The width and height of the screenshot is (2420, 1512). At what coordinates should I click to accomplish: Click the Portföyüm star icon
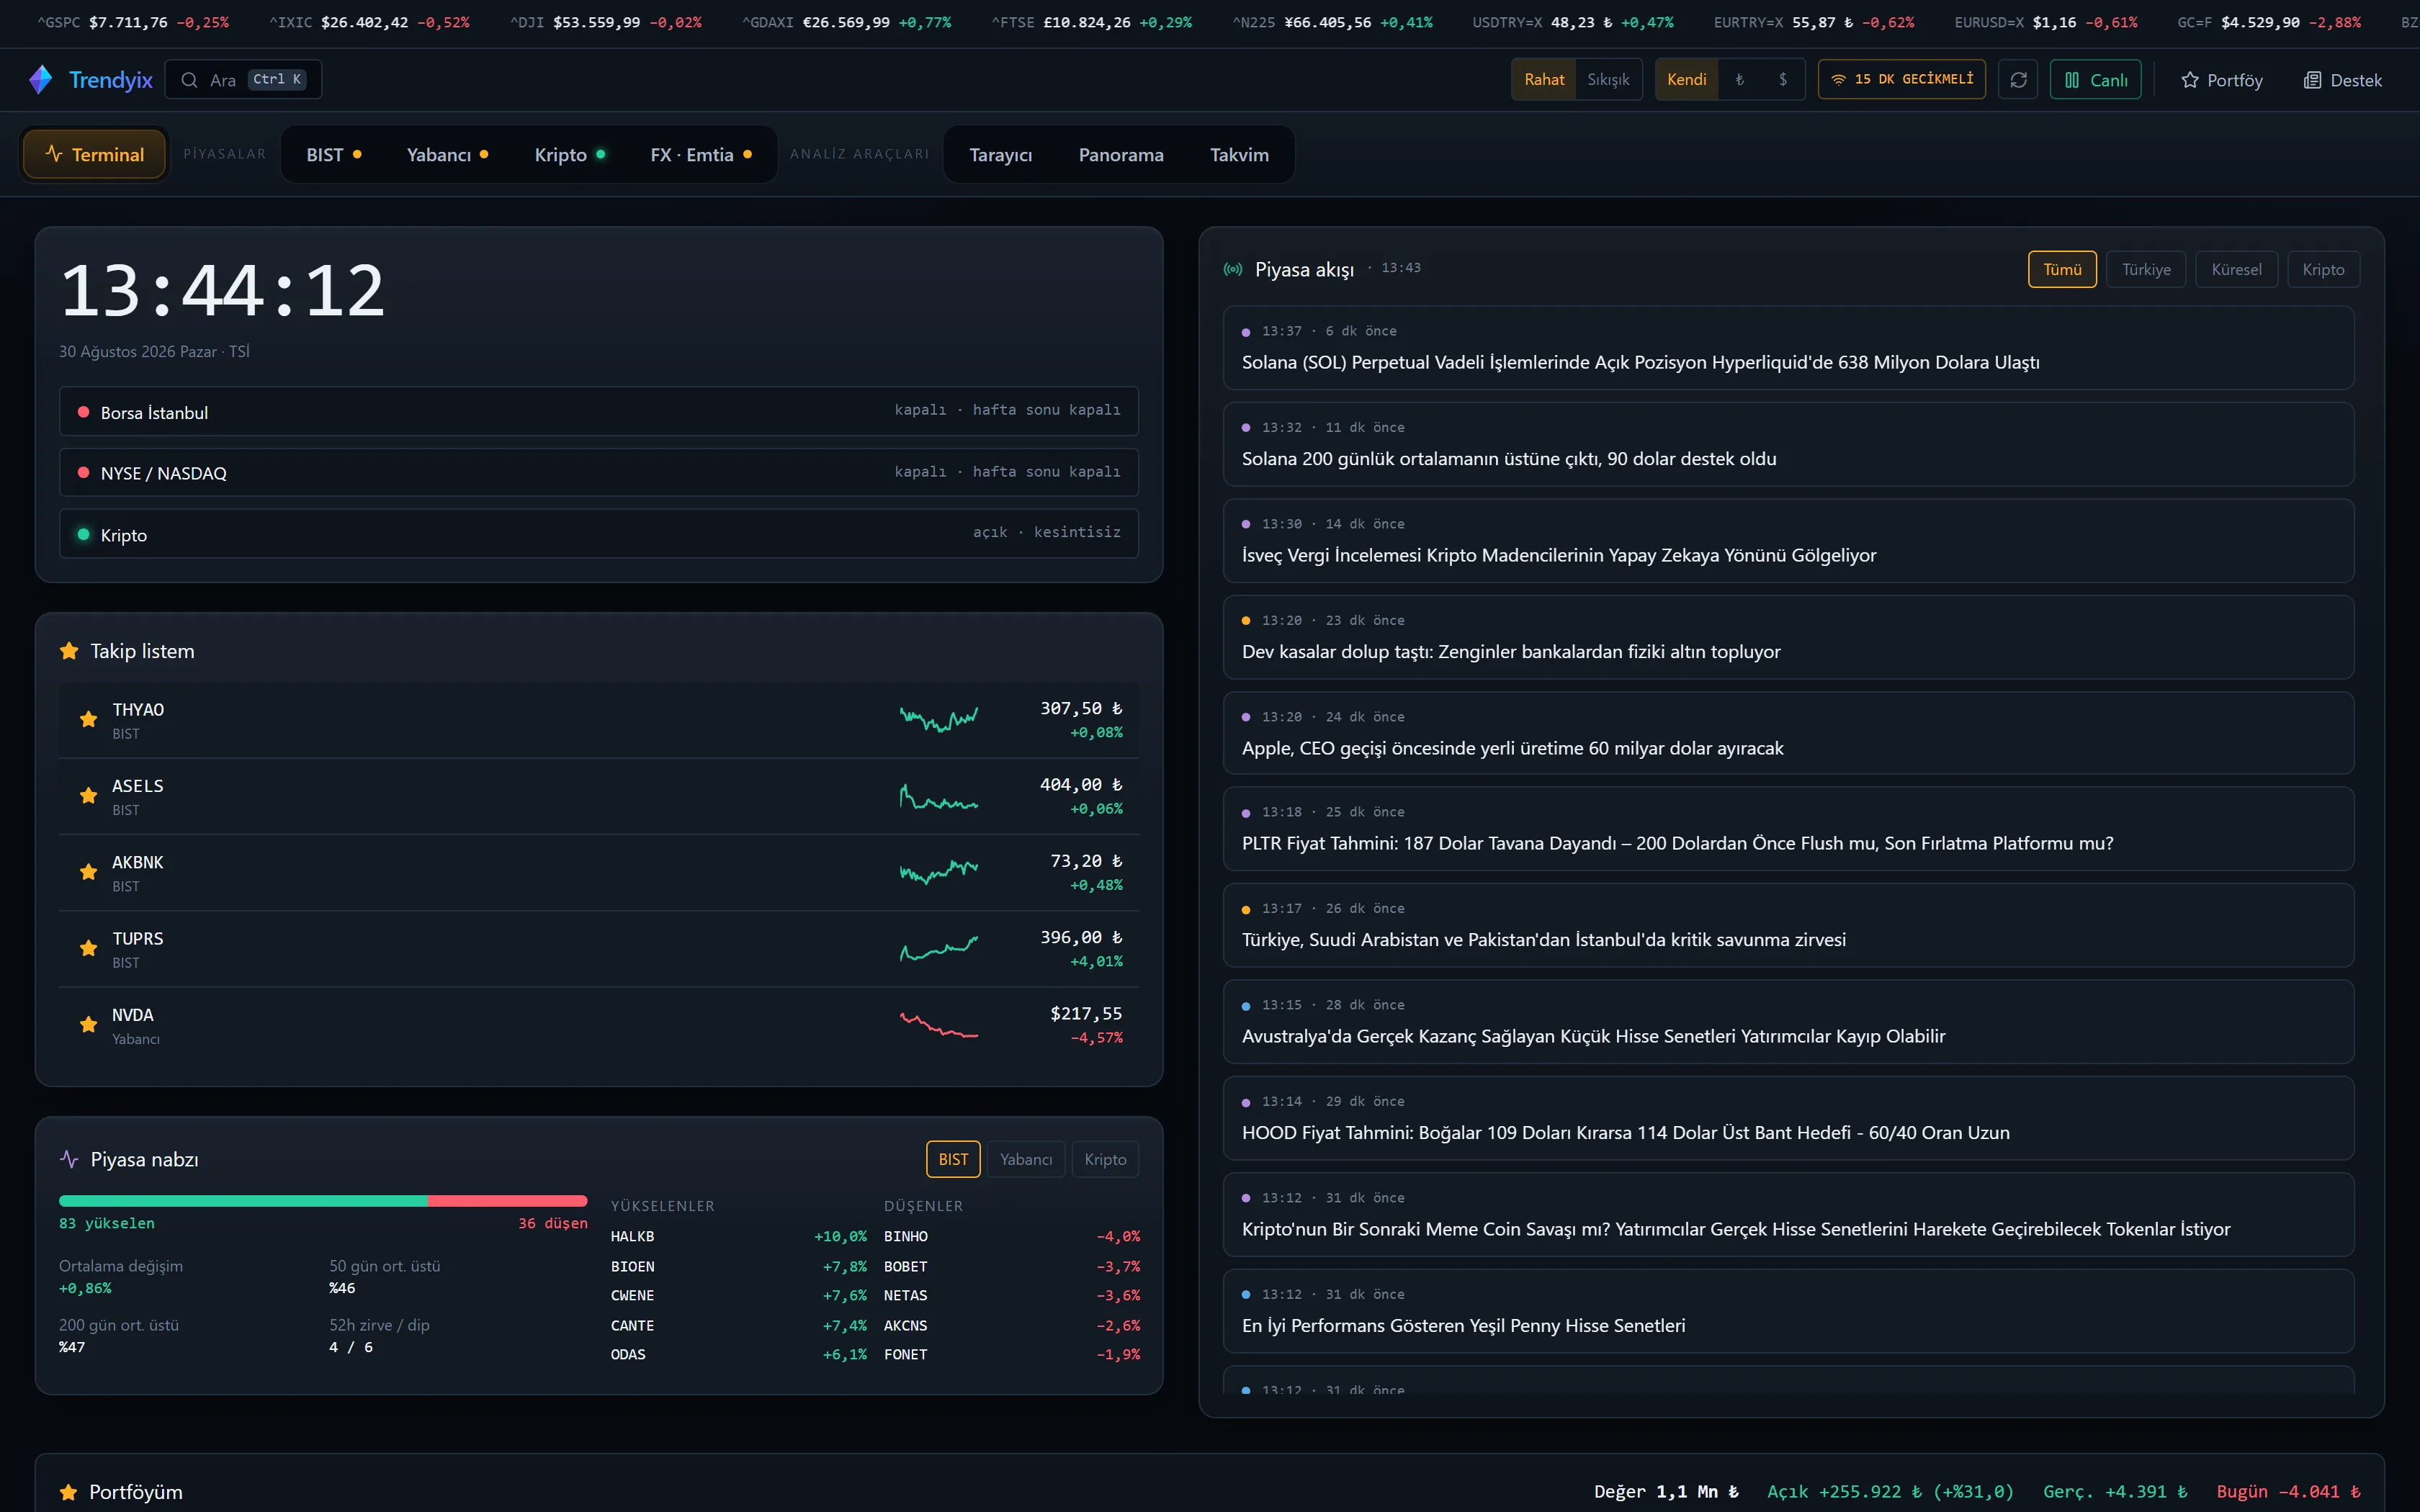pyautogui.click(x=68, y=1492)
